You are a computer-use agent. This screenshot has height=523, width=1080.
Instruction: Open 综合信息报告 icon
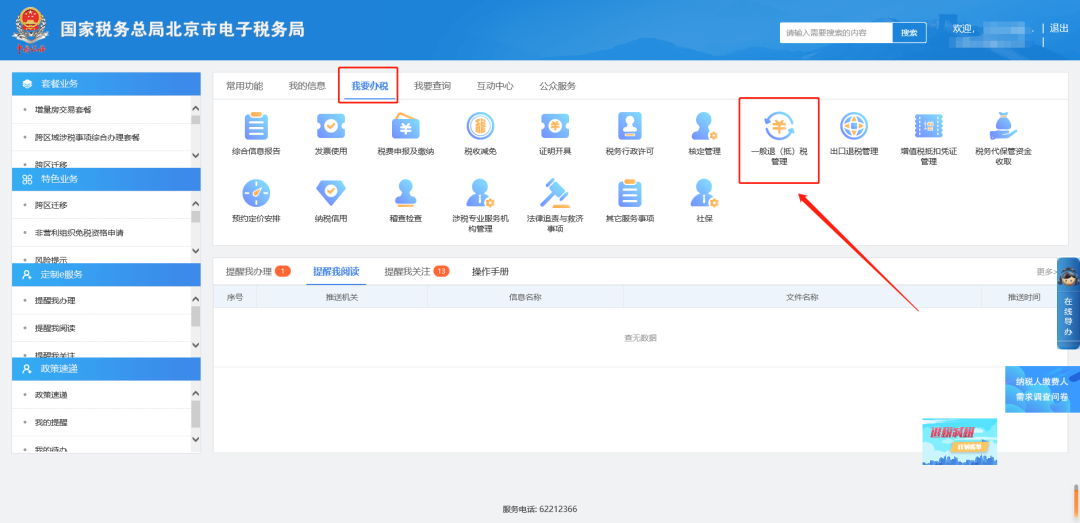coord(256,127)
